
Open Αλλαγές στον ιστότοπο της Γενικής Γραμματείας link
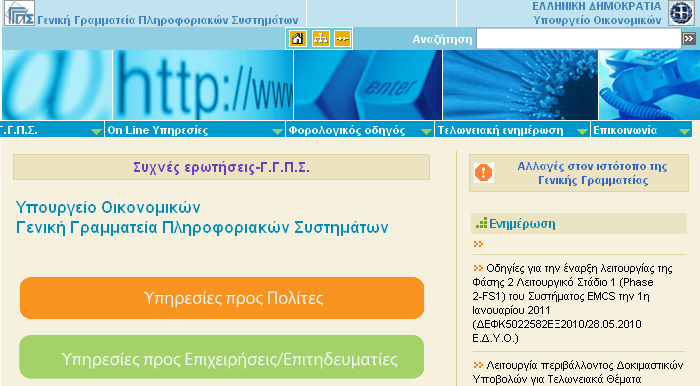pyautogui.click(x=592, y=173)
